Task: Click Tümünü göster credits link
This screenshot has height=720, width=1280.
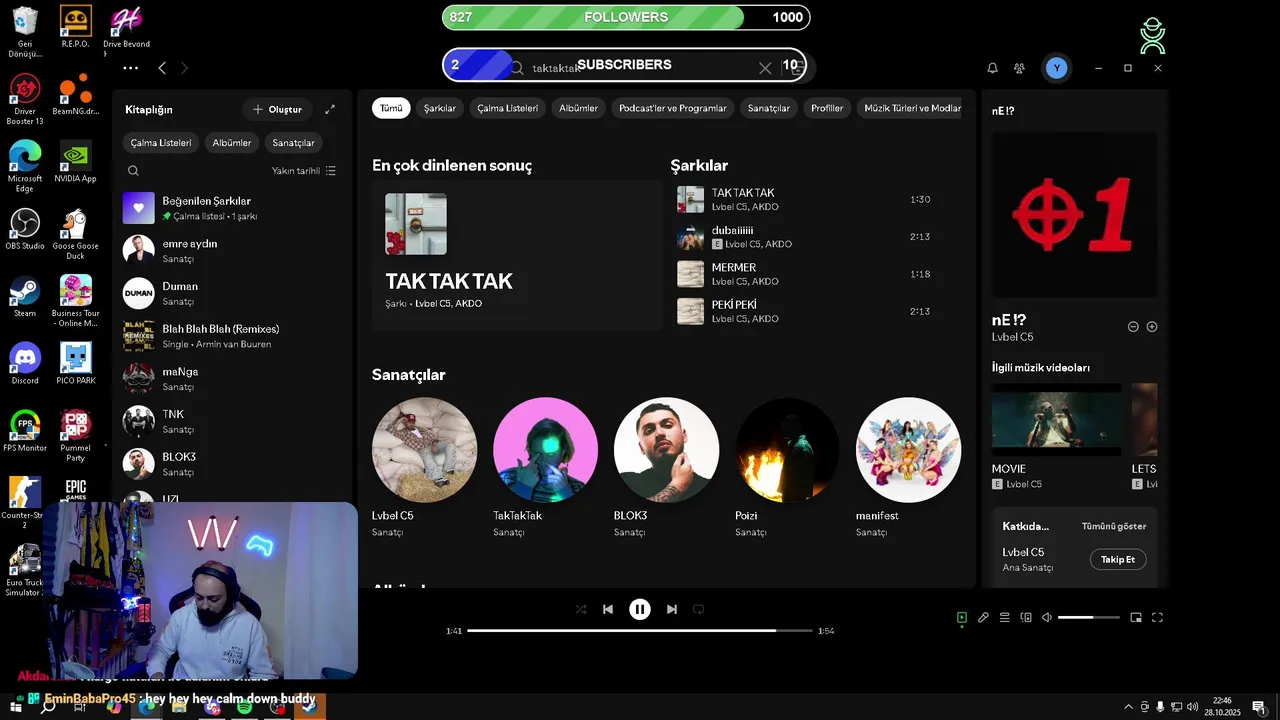Action: click(x=1114, y=526)
